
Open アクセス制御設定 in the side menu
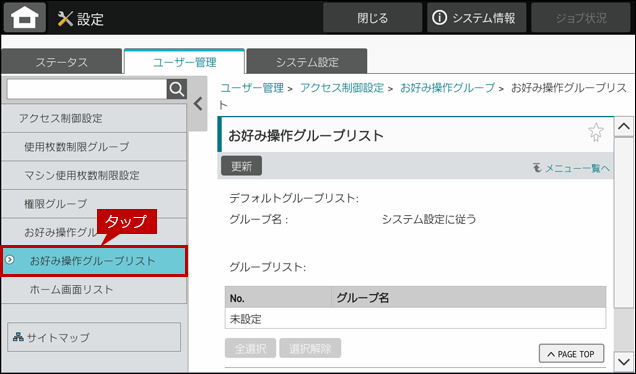pyautogui.click(x=94, y=118)
